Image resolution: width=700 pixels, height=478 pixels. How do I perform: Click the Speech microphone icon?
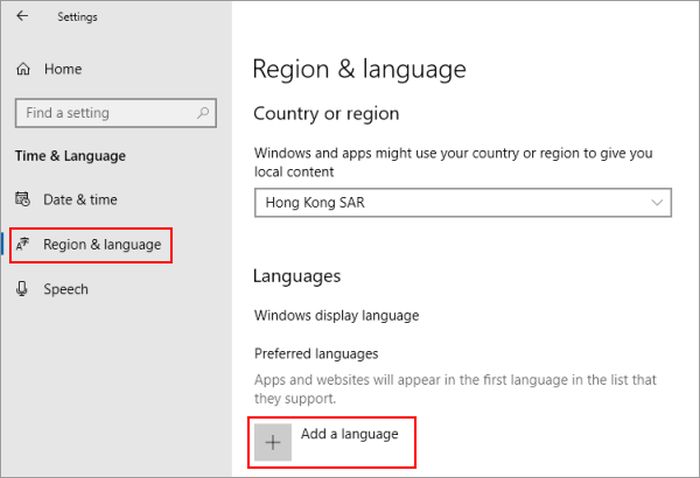[24, 289]
